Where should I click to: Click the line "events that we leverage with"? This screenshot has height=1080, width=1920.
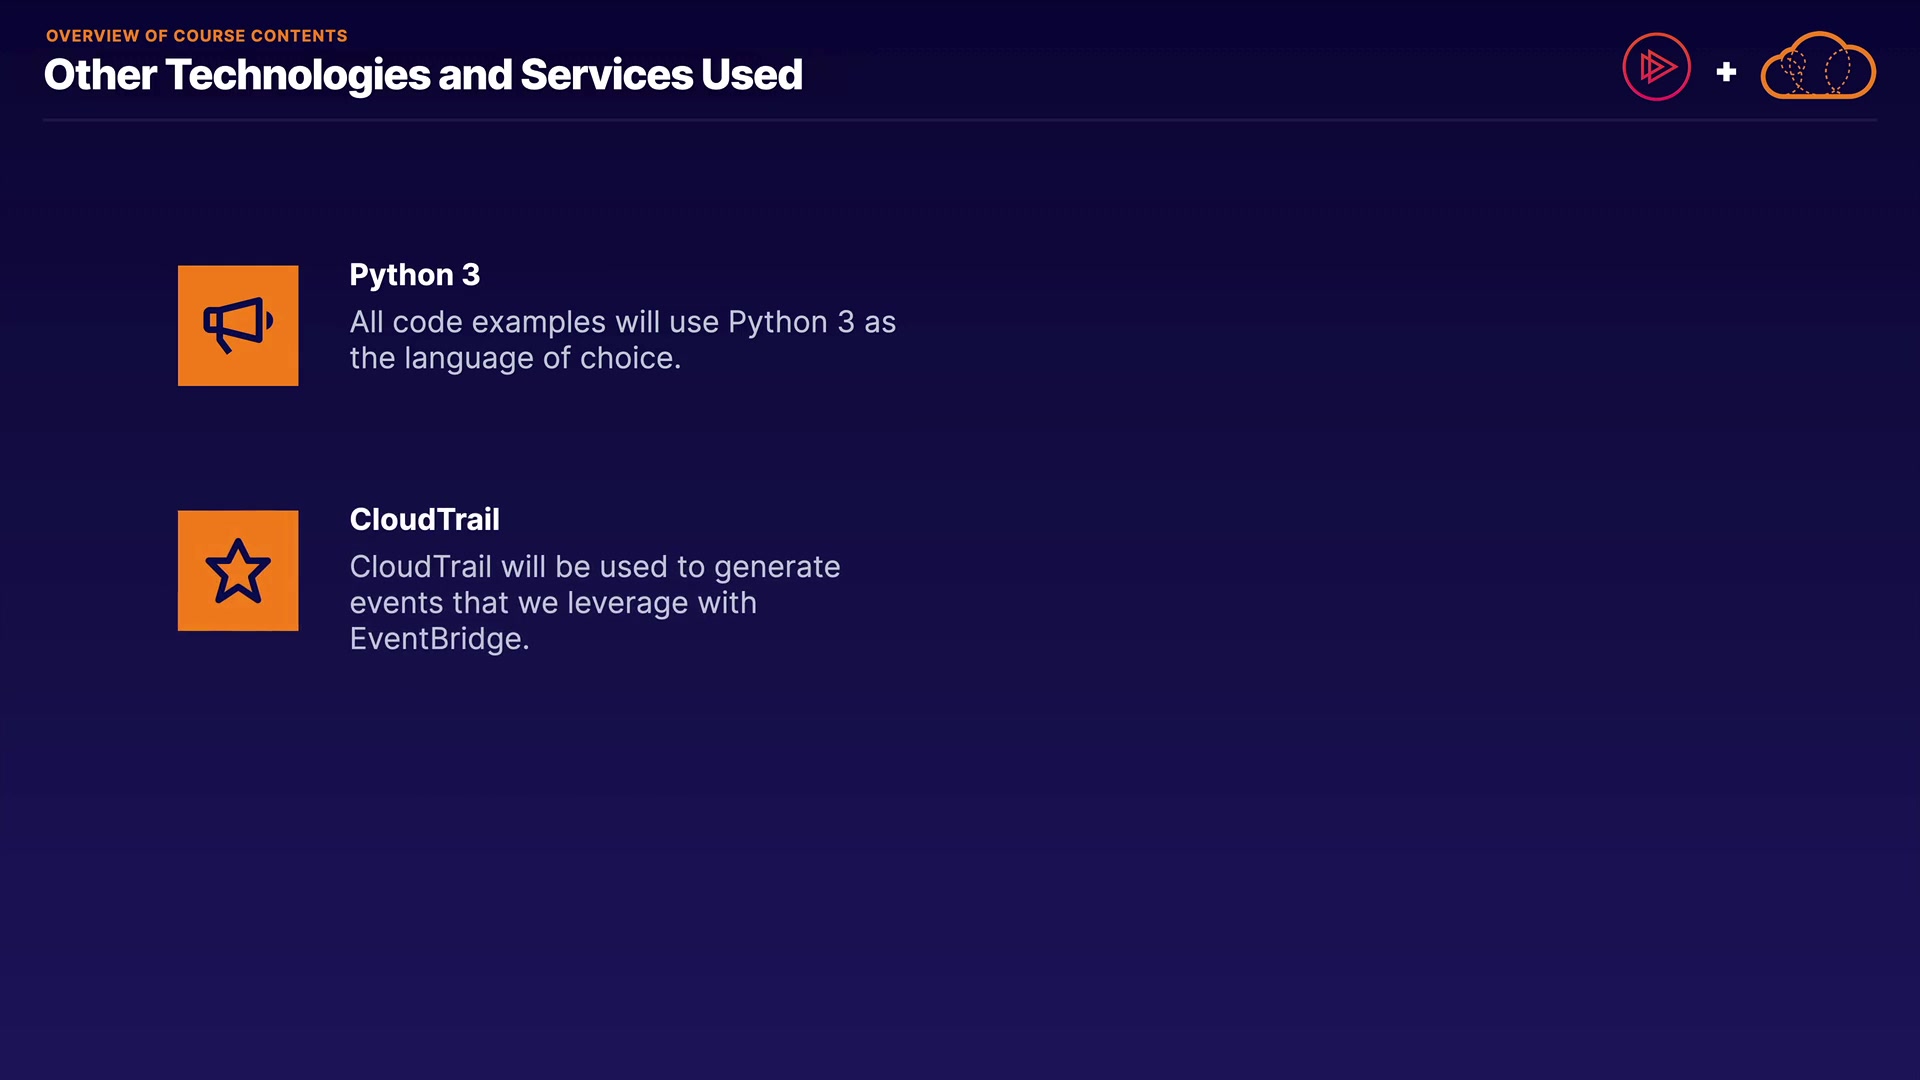pyautogui.click(x=552, y=603)
